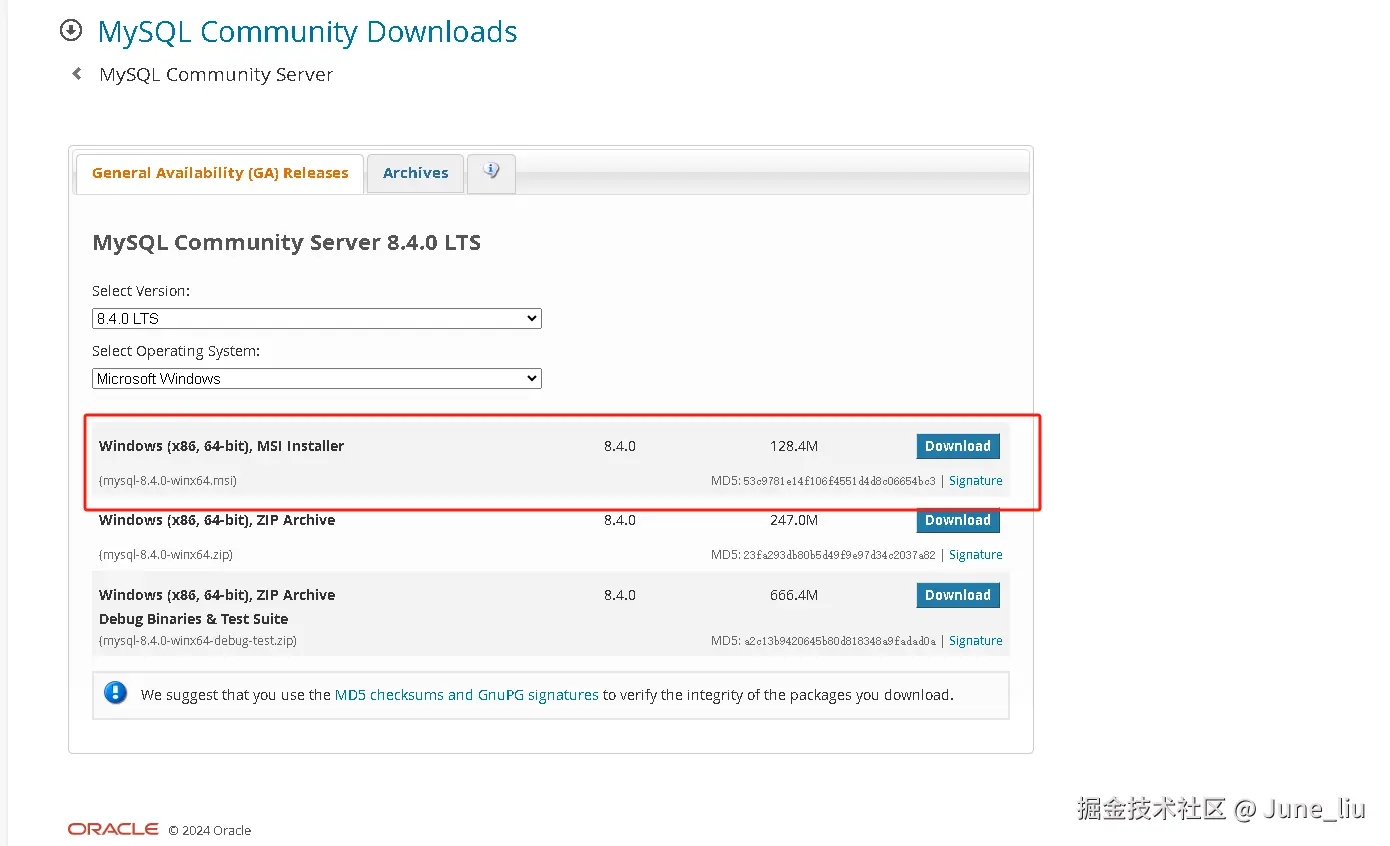The width and height of the screenshot is (1390, 846).
Task: Click the 128.4M size value
Action: tap(794, 446)
